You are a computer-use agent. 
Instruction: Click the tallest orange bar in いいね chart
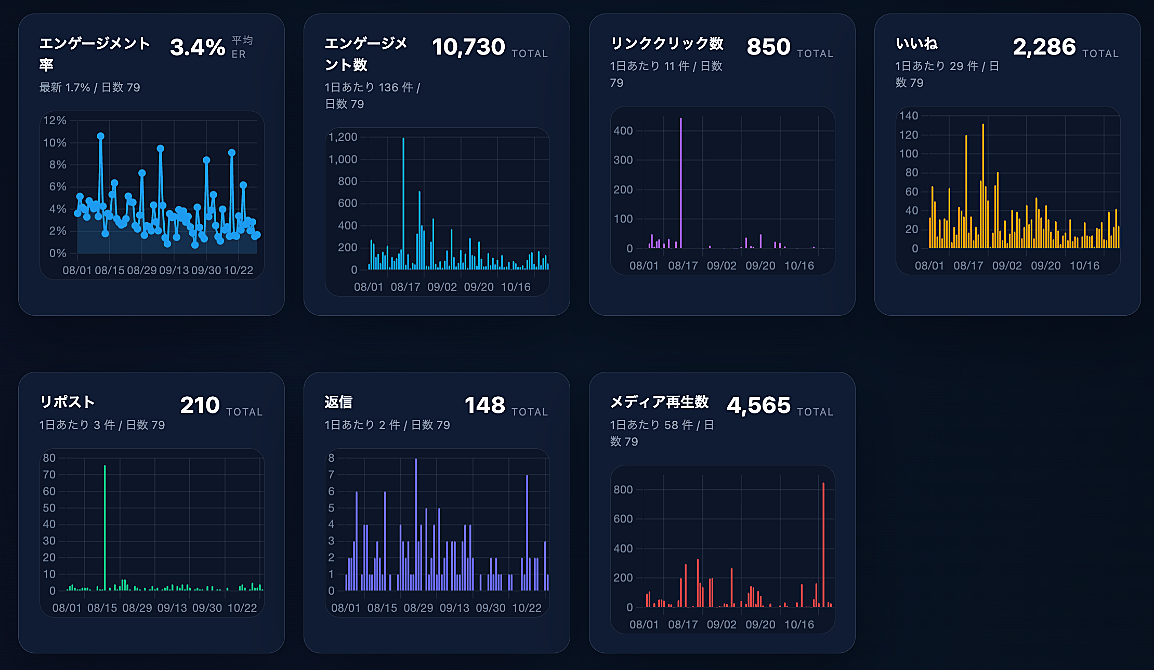coord(983,186)
